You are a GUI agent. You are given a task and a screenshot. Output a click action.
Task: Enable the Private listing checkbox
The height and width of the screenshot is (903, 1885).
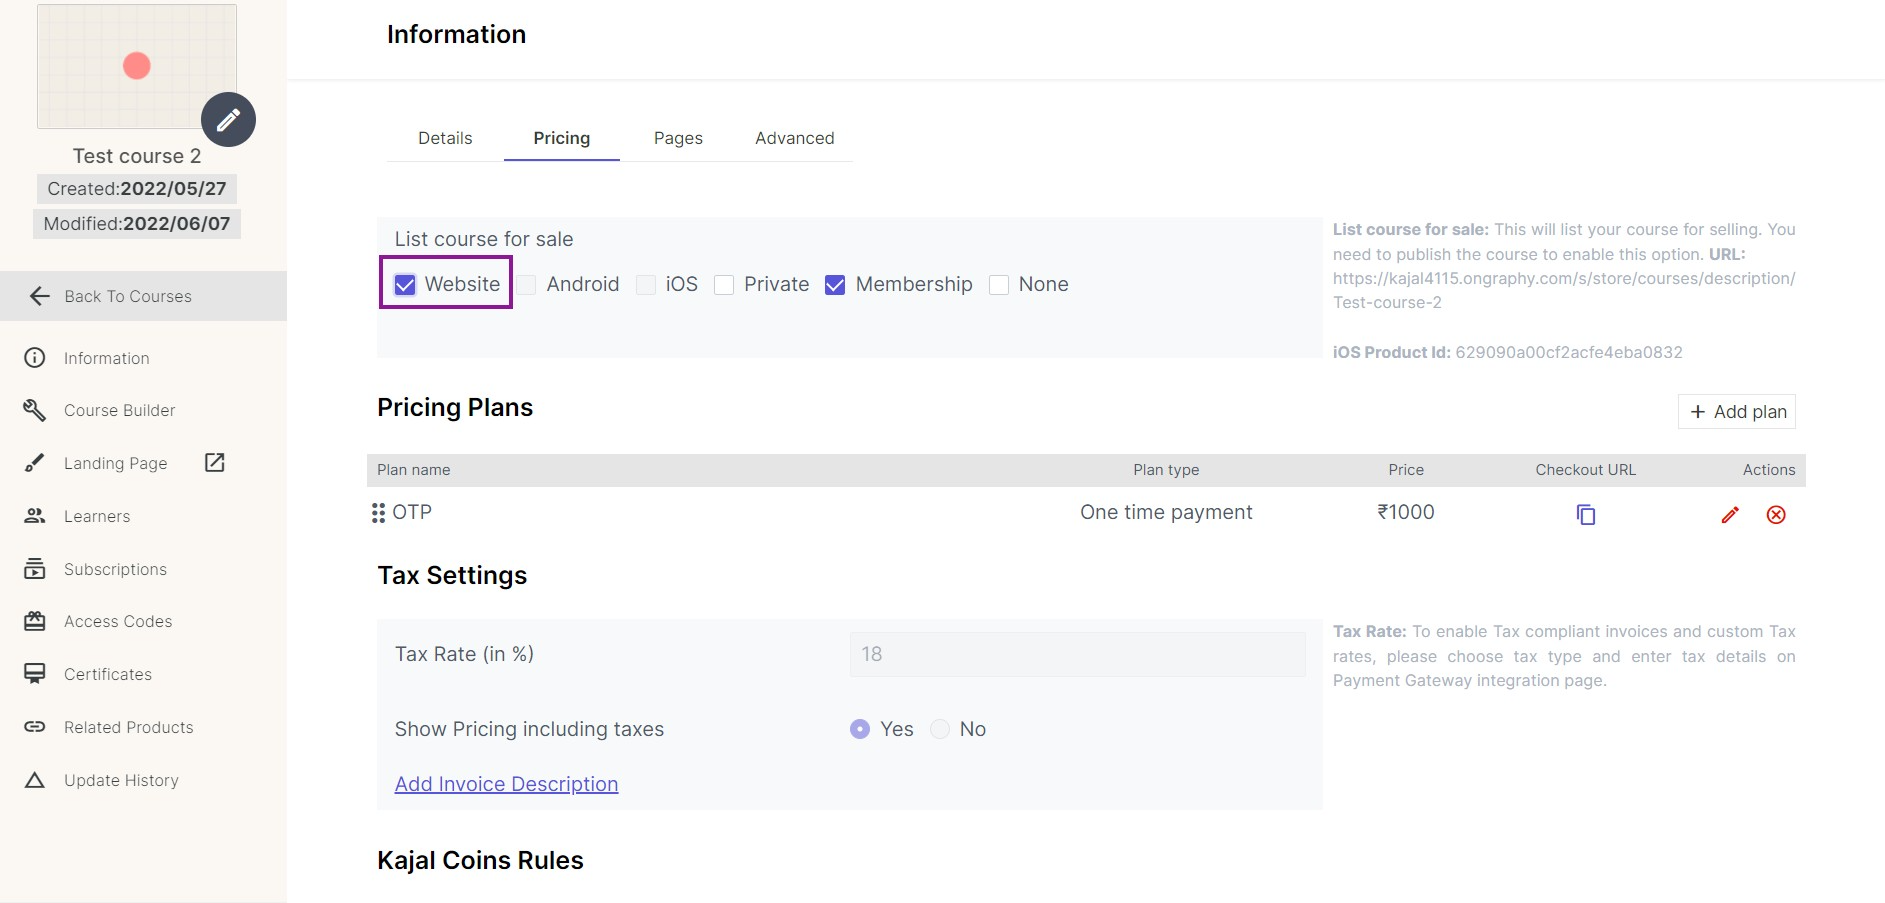point(724,285)
